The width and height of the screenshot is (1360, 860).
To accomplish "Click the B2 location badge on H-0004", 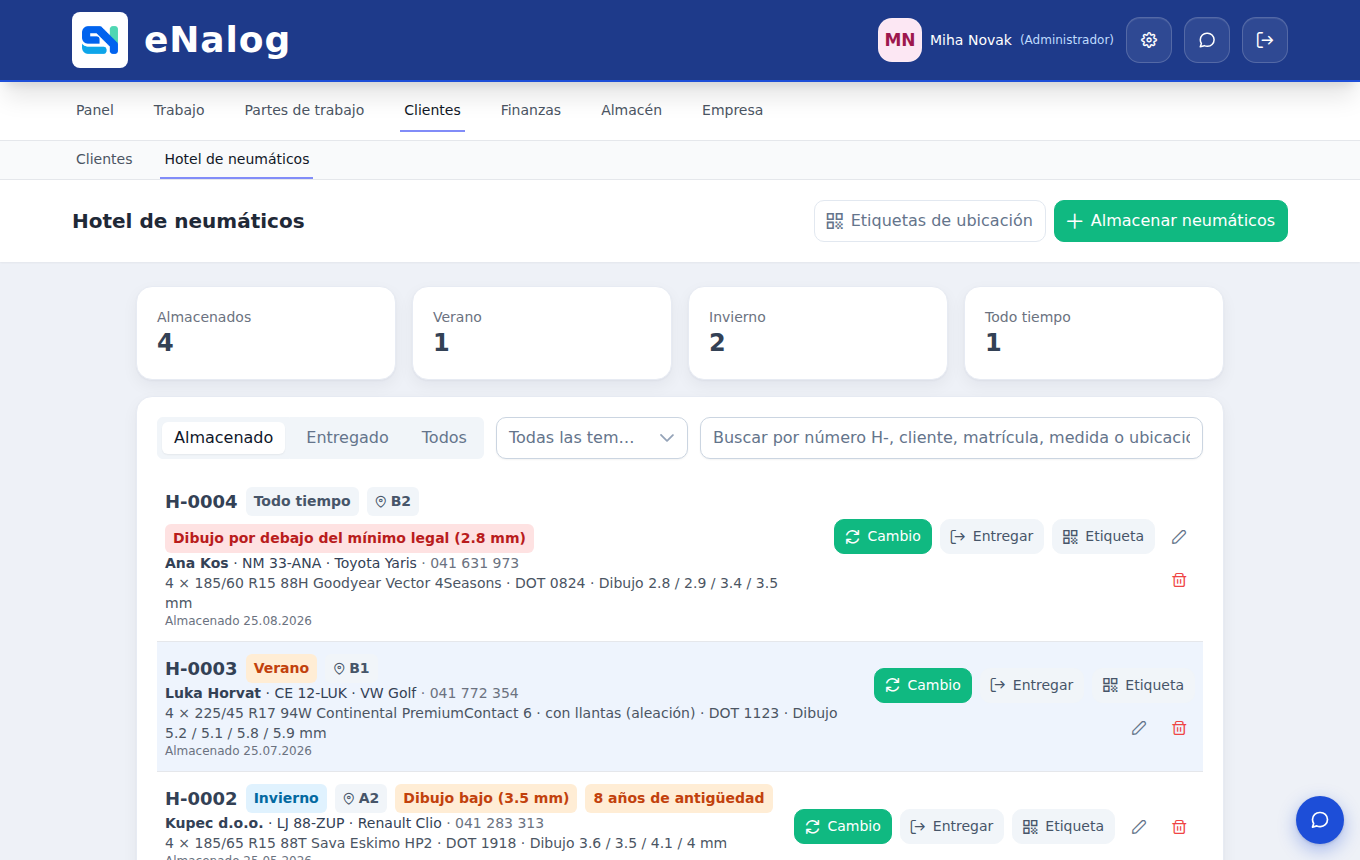I will [x=393, y=501].
